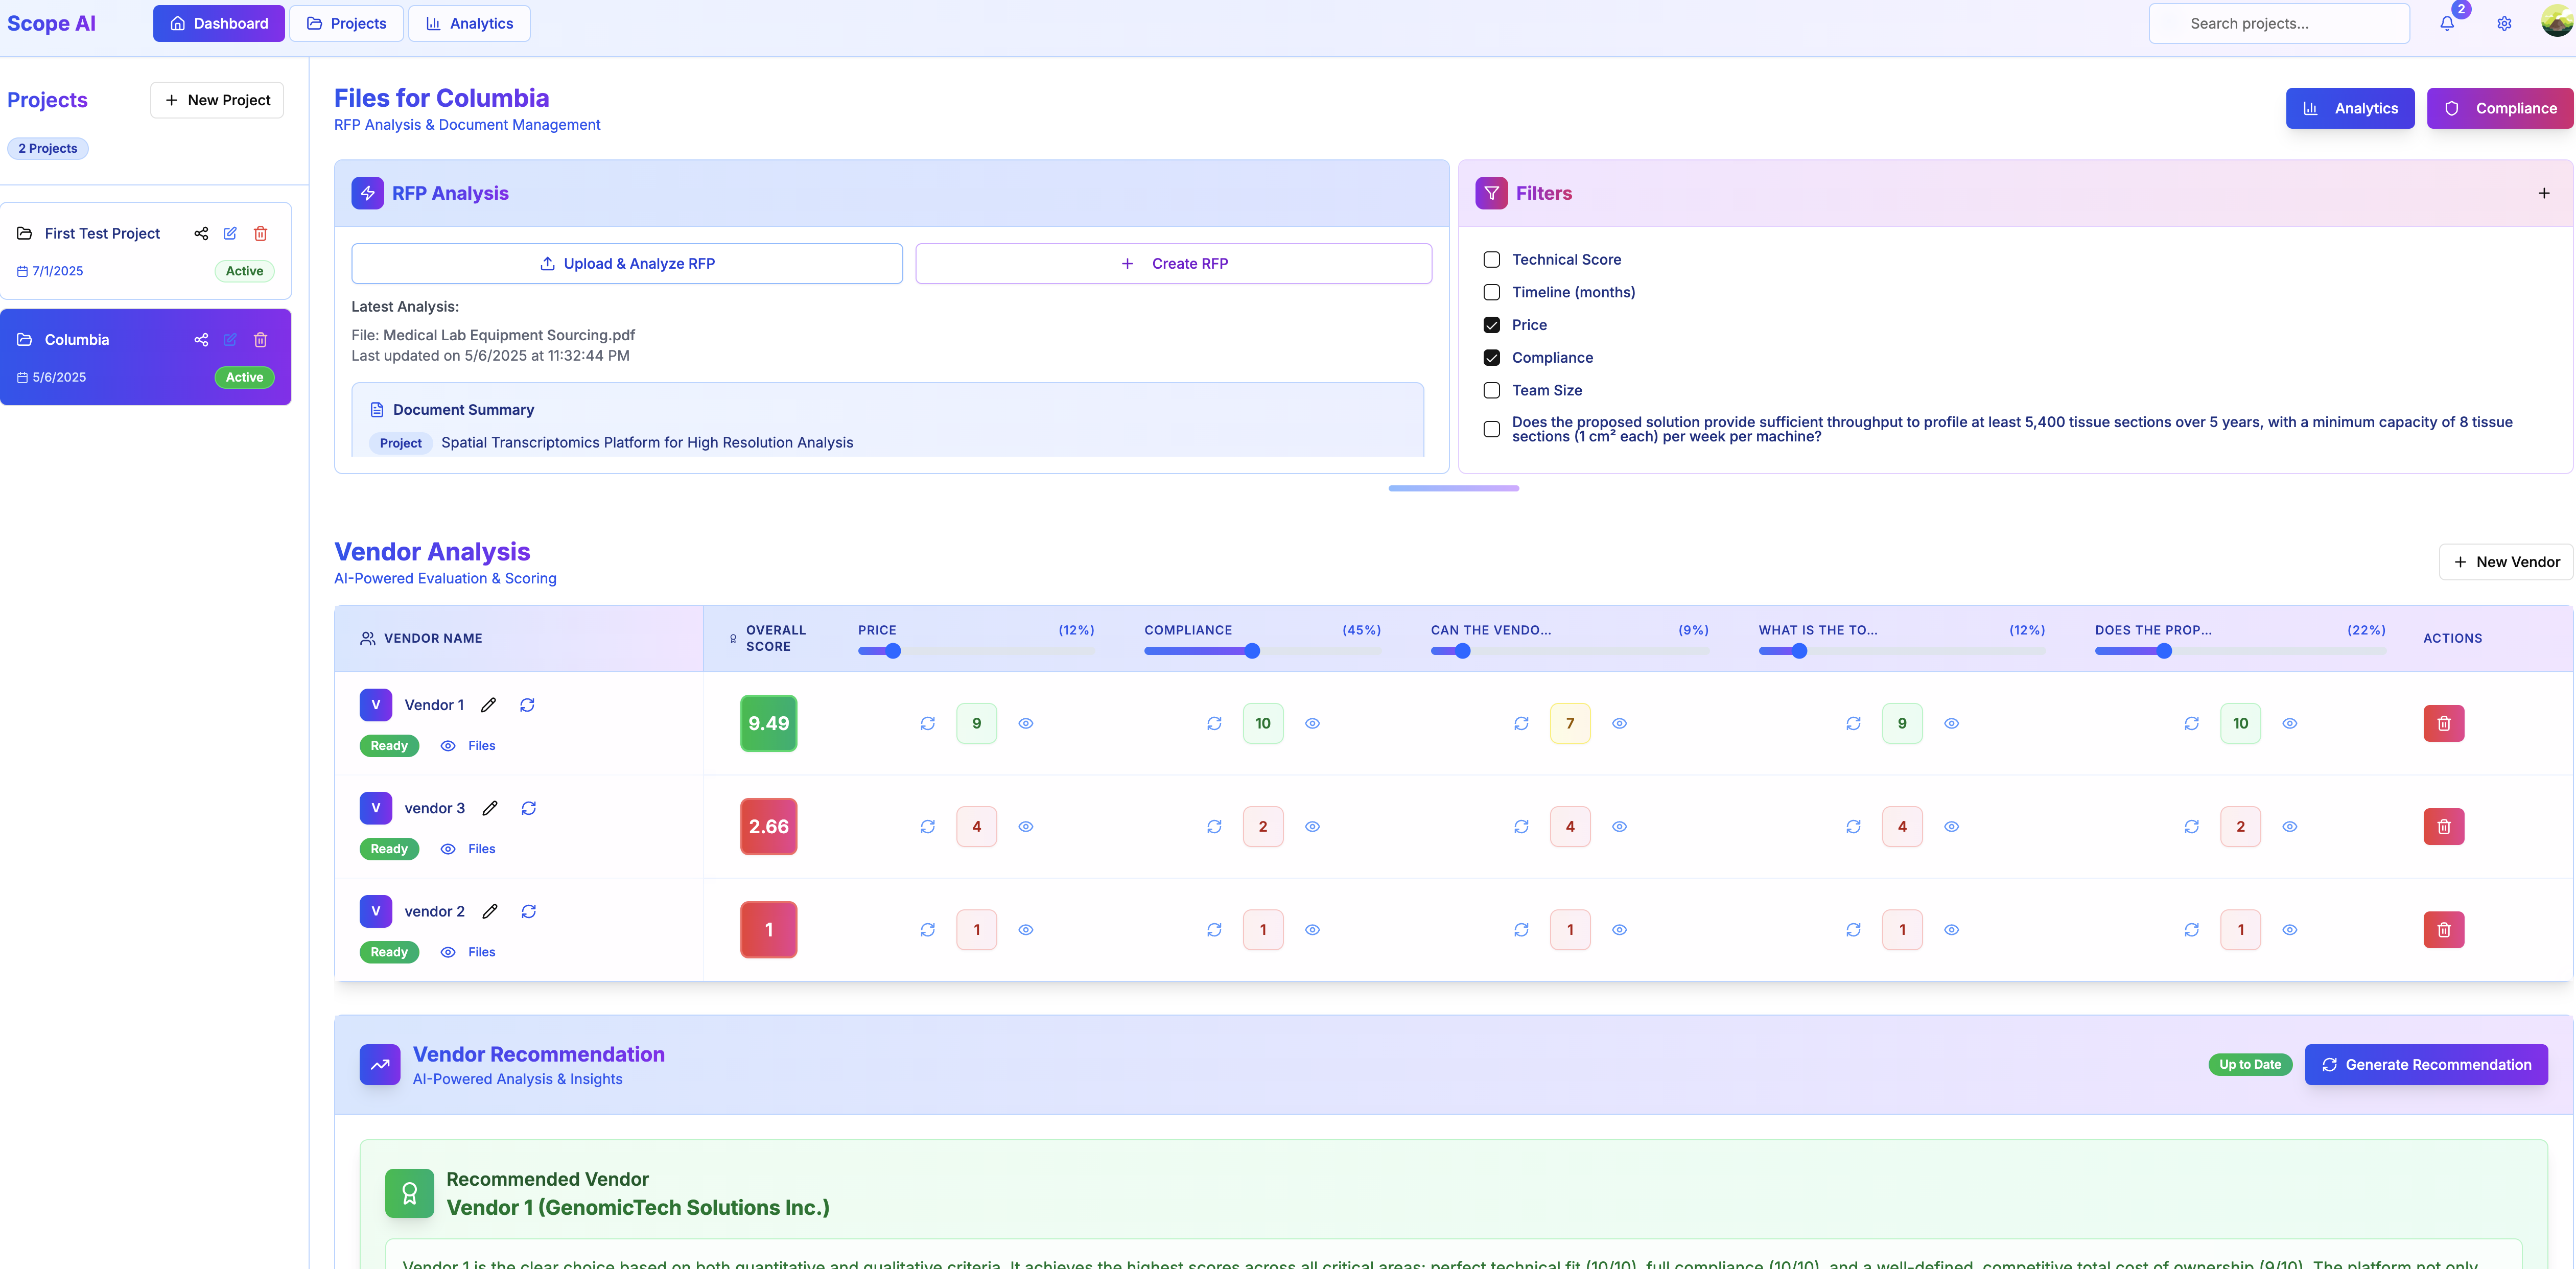The height and width of the screenshot is (1269, 2576).
Task: Re-analyze vendor 3 using the refresh icon
Action: tap(529, 808)
